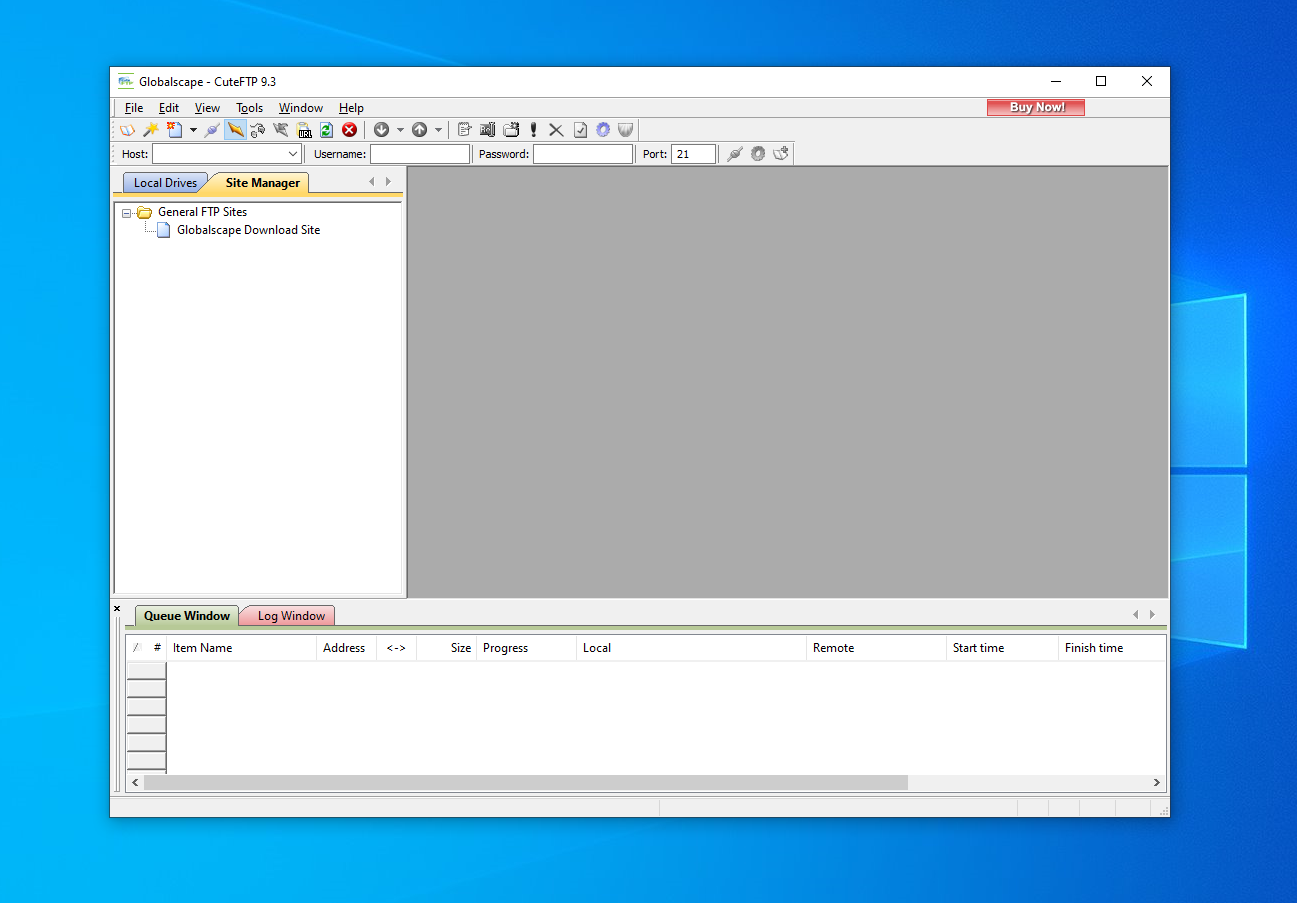Click the red Stop transfer icon
Screen dimensions: 1297x903
point(349,129)
